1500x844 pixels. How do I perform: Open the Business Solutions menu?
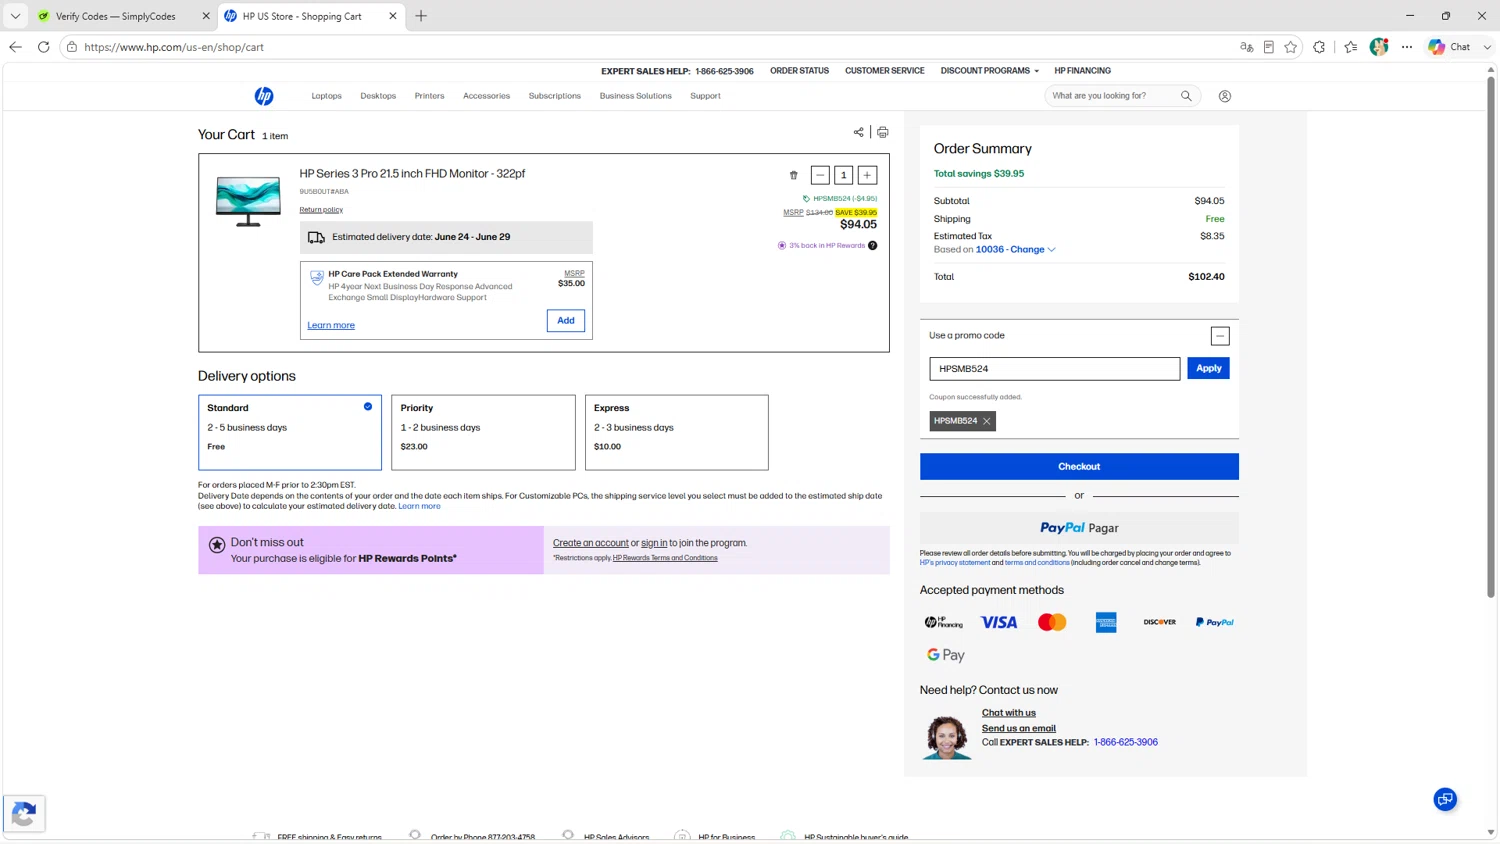pos(635,96)
